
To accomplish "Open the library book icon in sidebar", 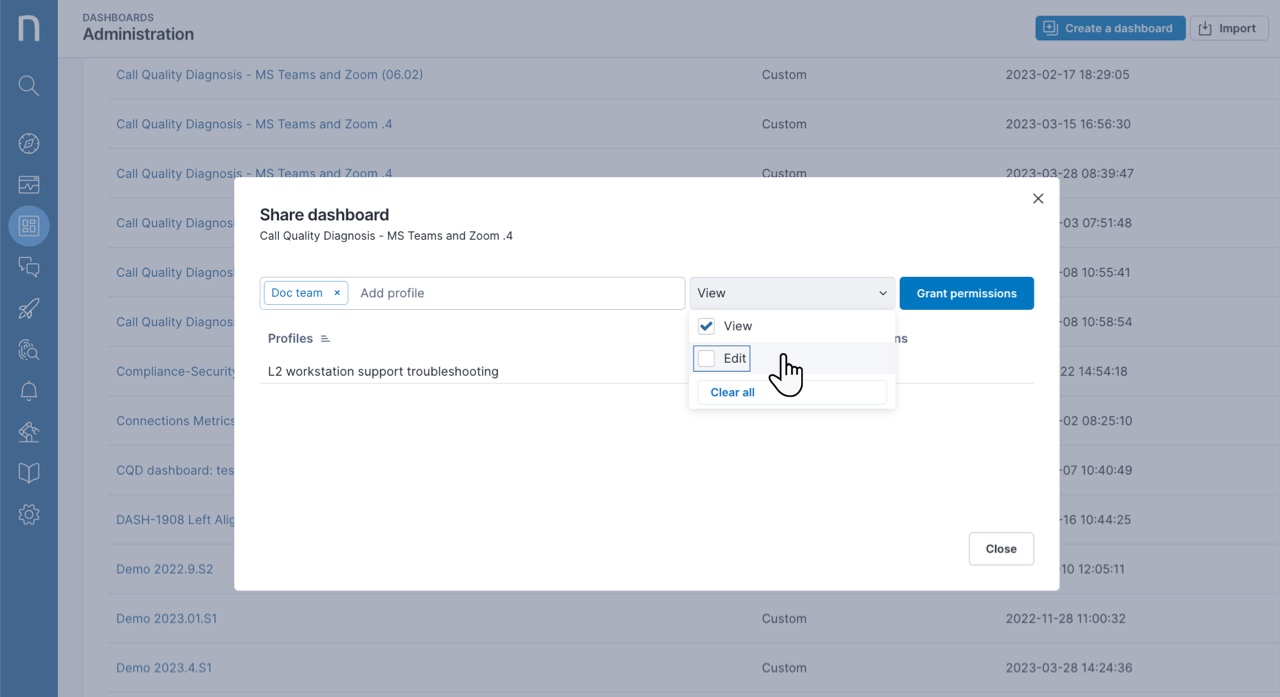I will pos(29,473).
